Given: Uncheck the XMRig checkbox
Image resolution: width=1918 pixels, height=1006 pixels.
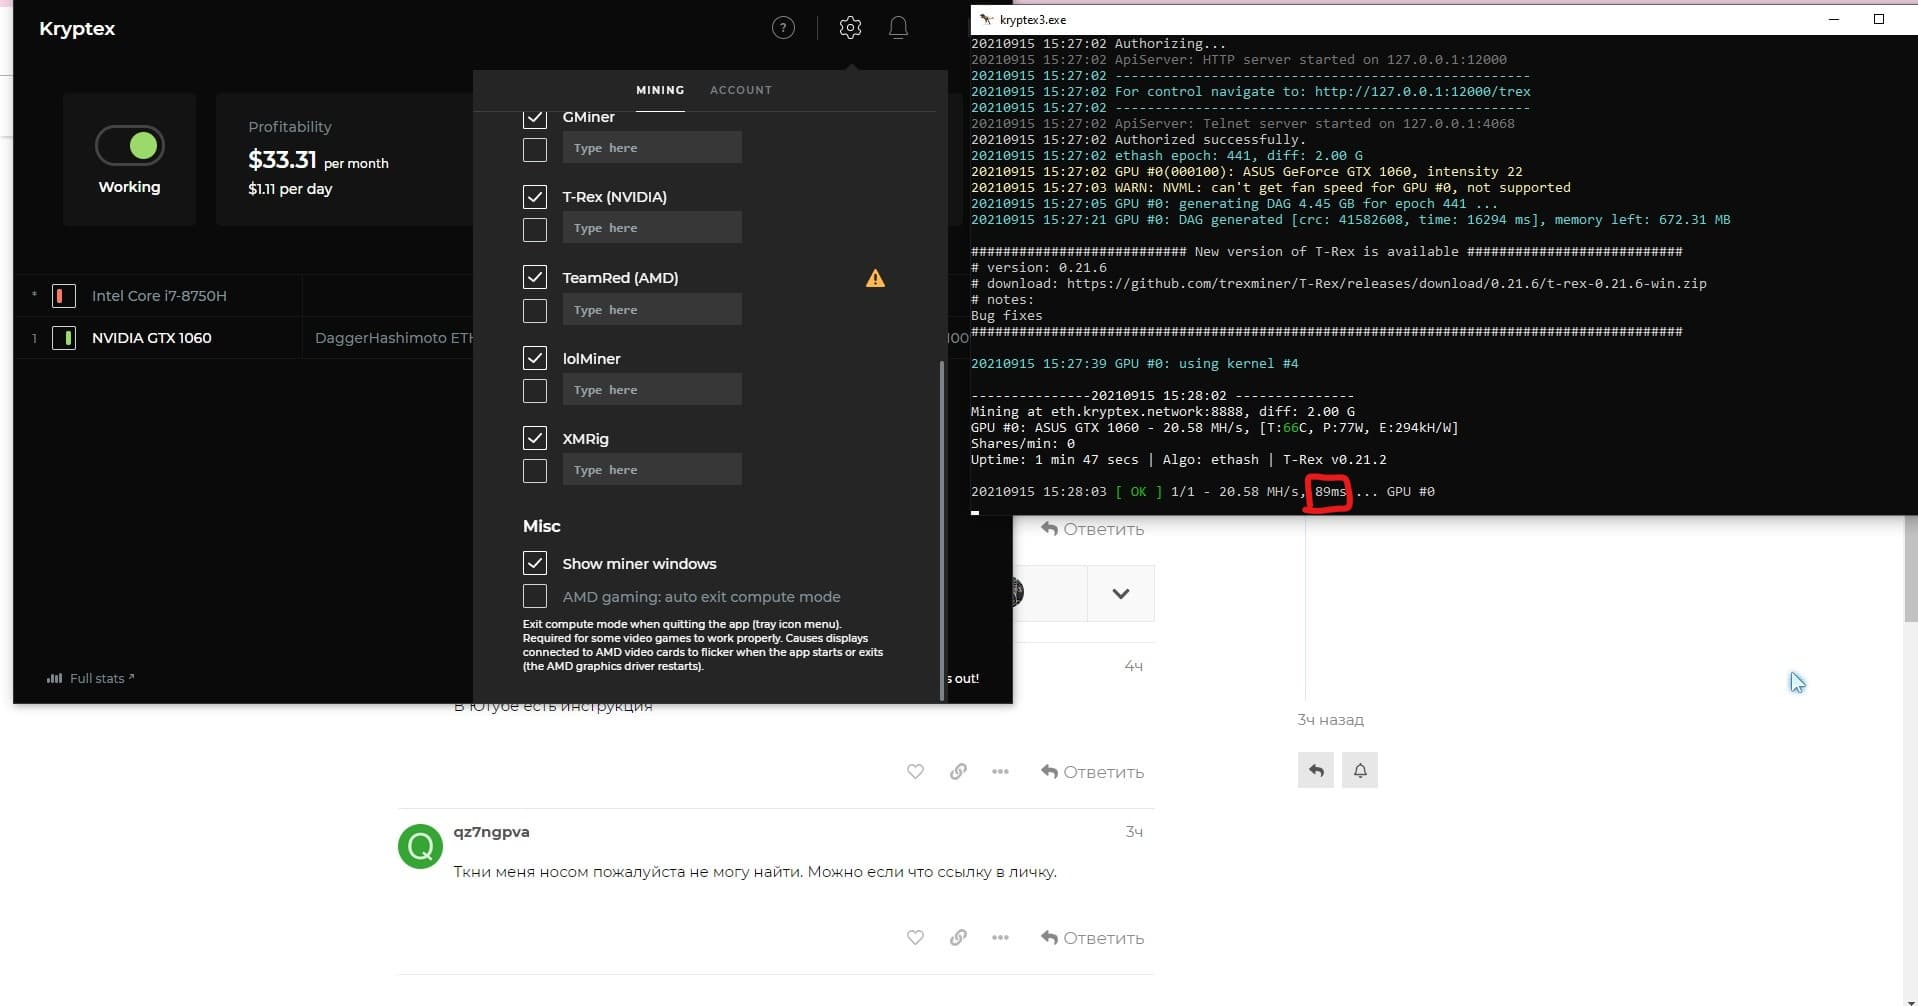Looking at the screenshot, I should tap(535, 438).
